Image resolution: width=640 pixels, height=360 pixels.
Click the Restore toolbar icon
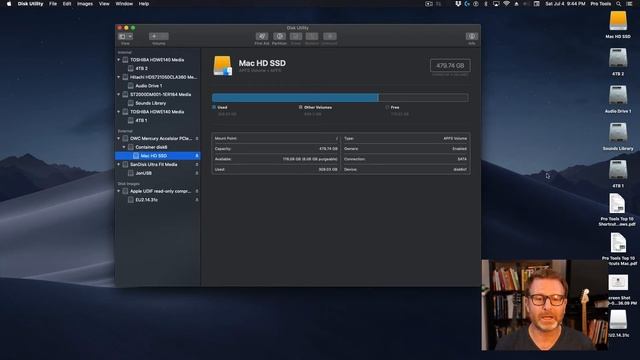point(312,36)
